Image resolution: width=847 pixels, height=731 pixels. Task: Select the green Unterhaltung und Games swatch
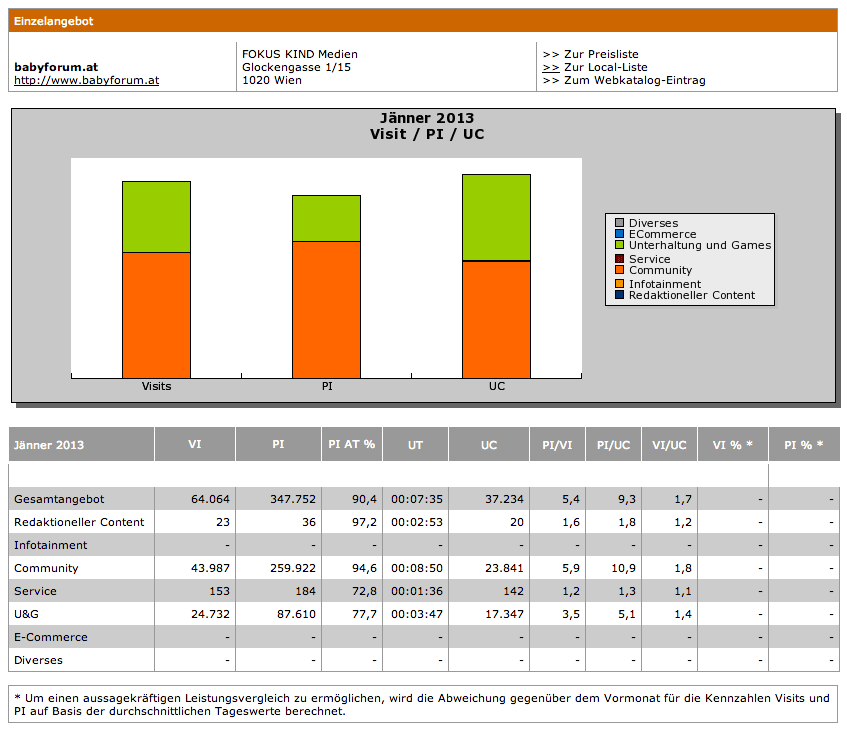(620, 245)
